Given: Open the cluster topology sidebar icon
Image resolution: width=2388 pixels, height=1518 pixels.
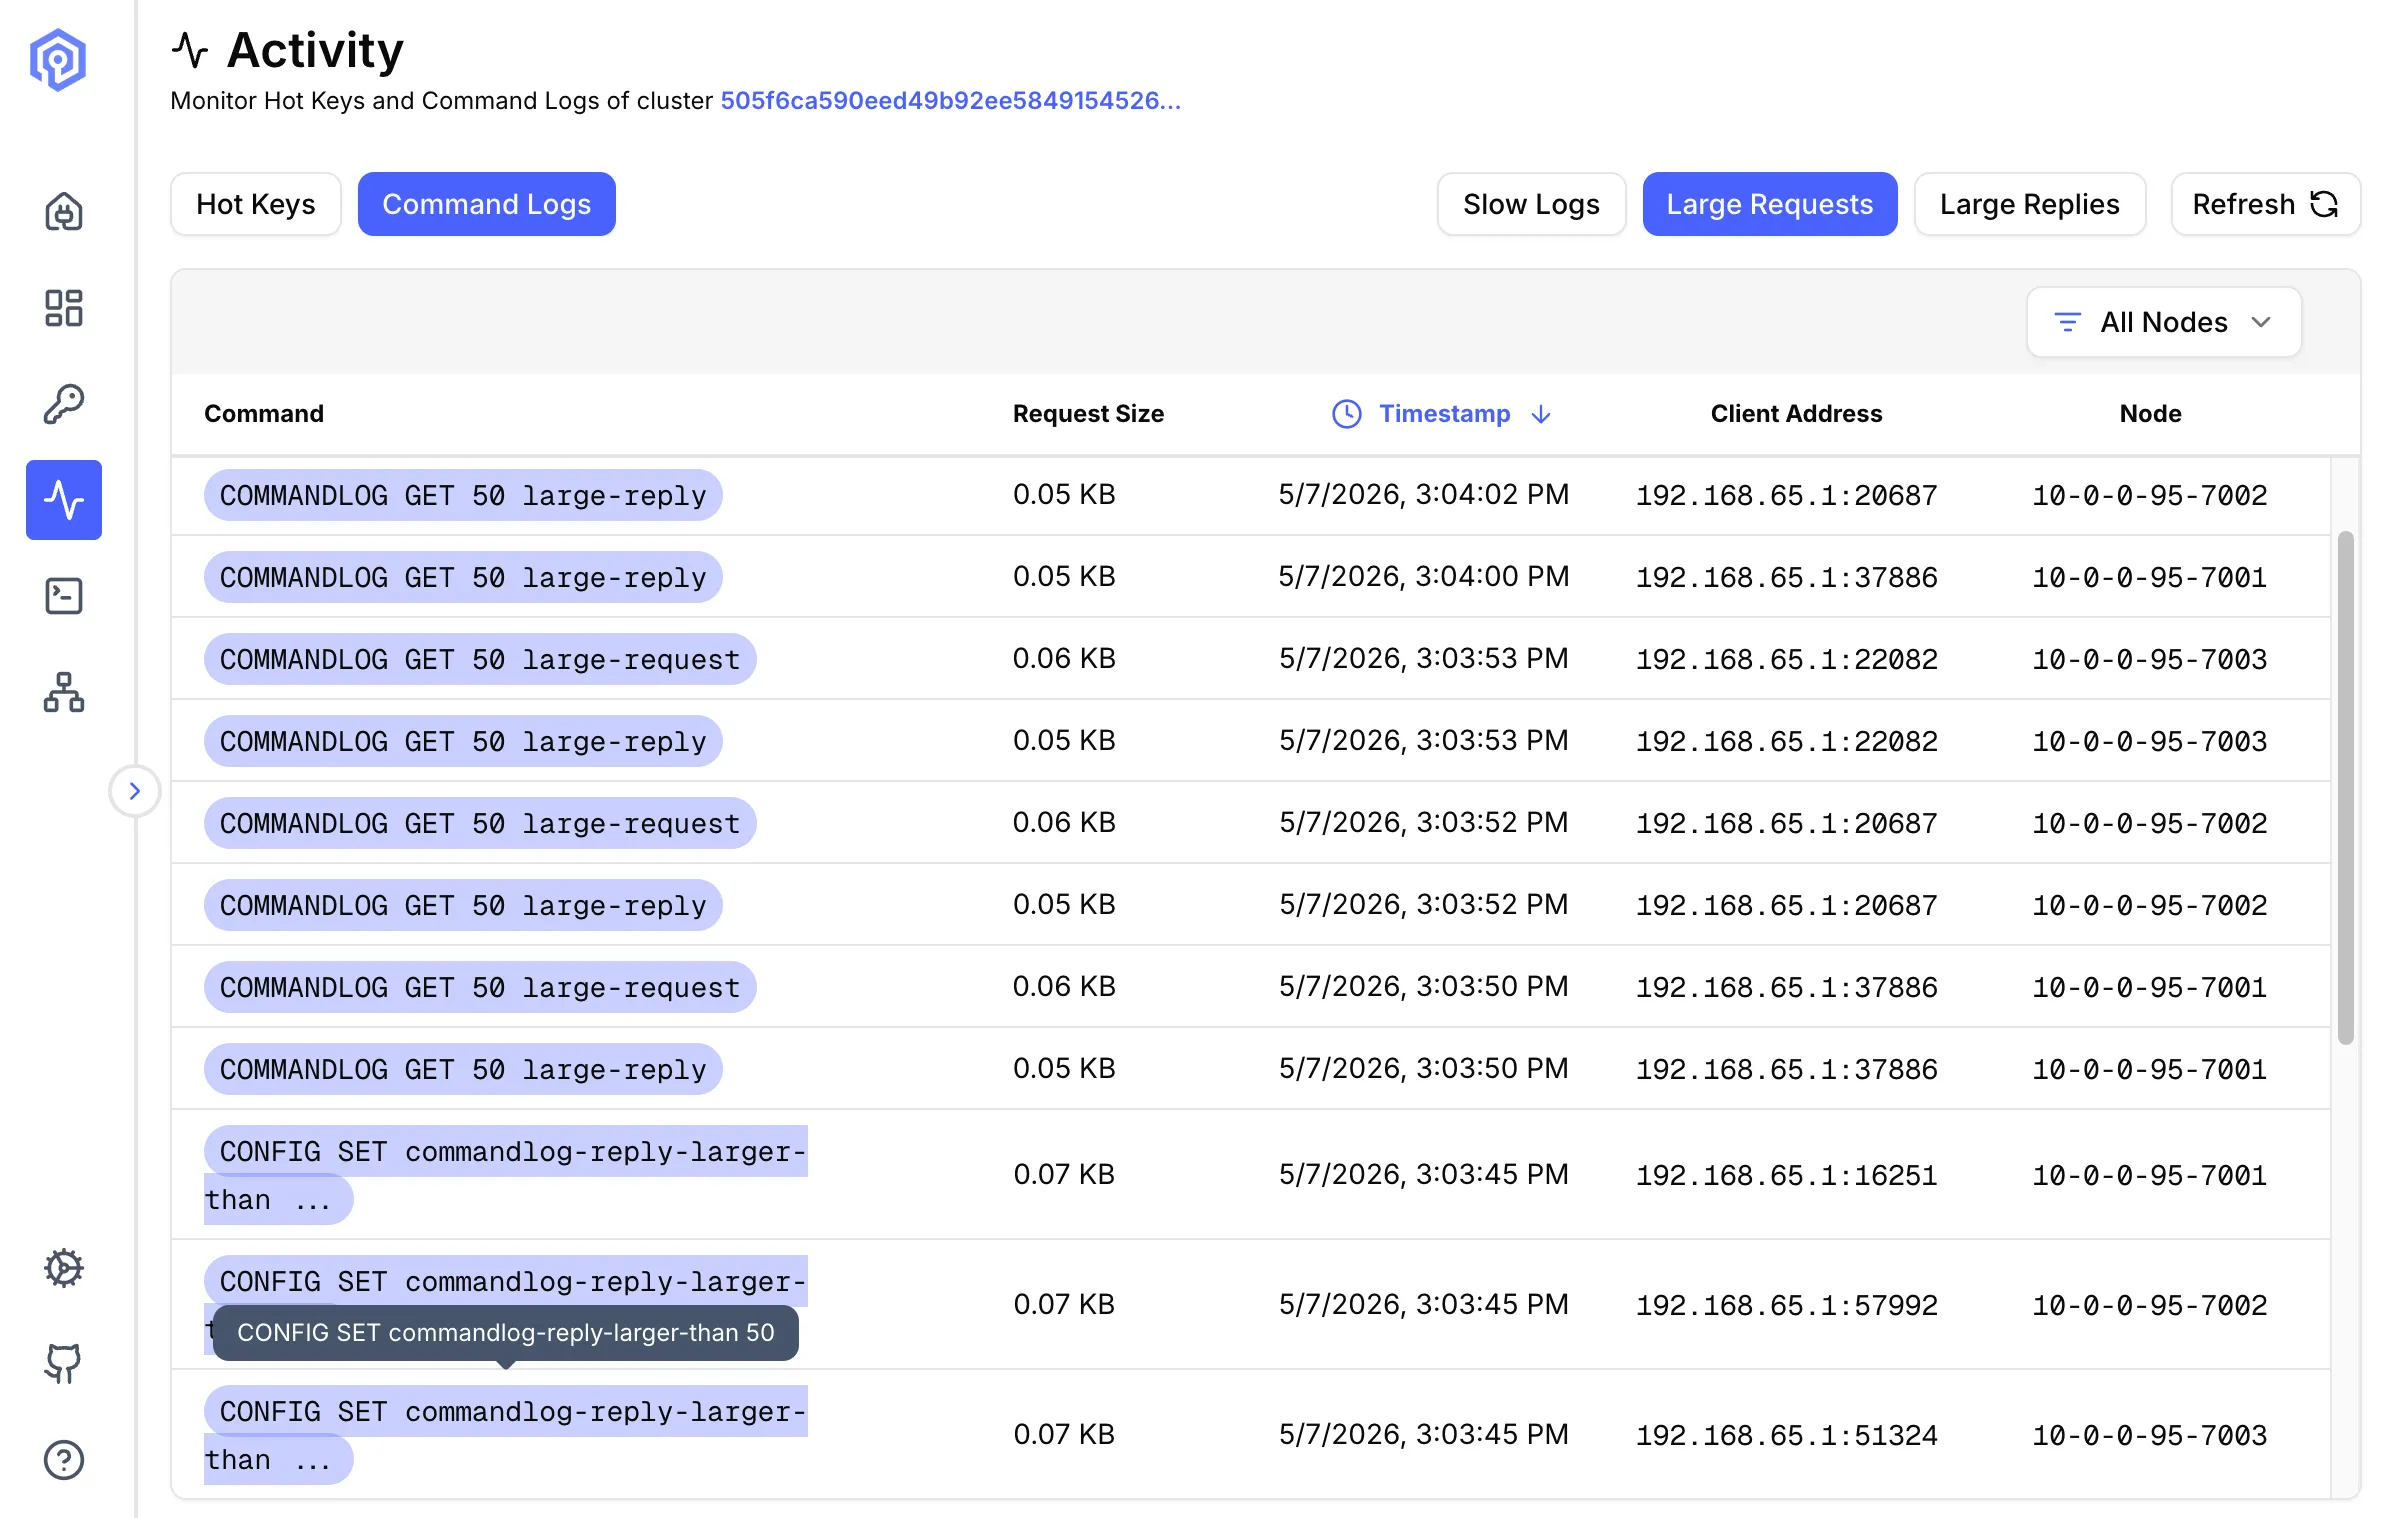Looking at the screenshot, I should coord(64,692).
